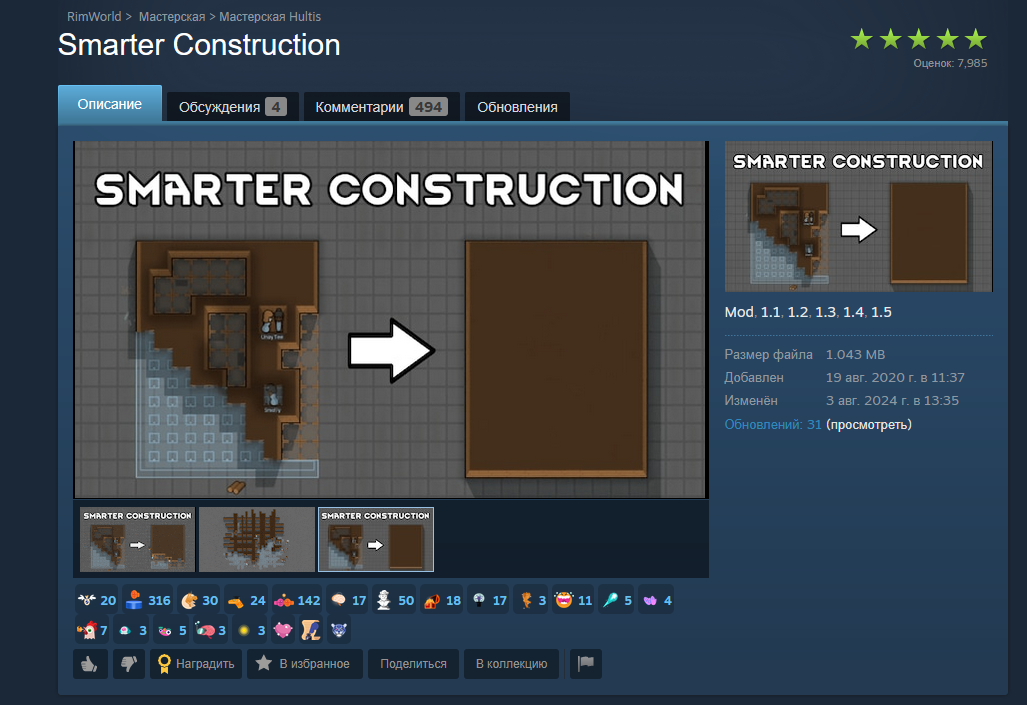Viewport: 1027px width, 705px height.
Task: Click the thumbs down rate button
Action: [128, 664]
